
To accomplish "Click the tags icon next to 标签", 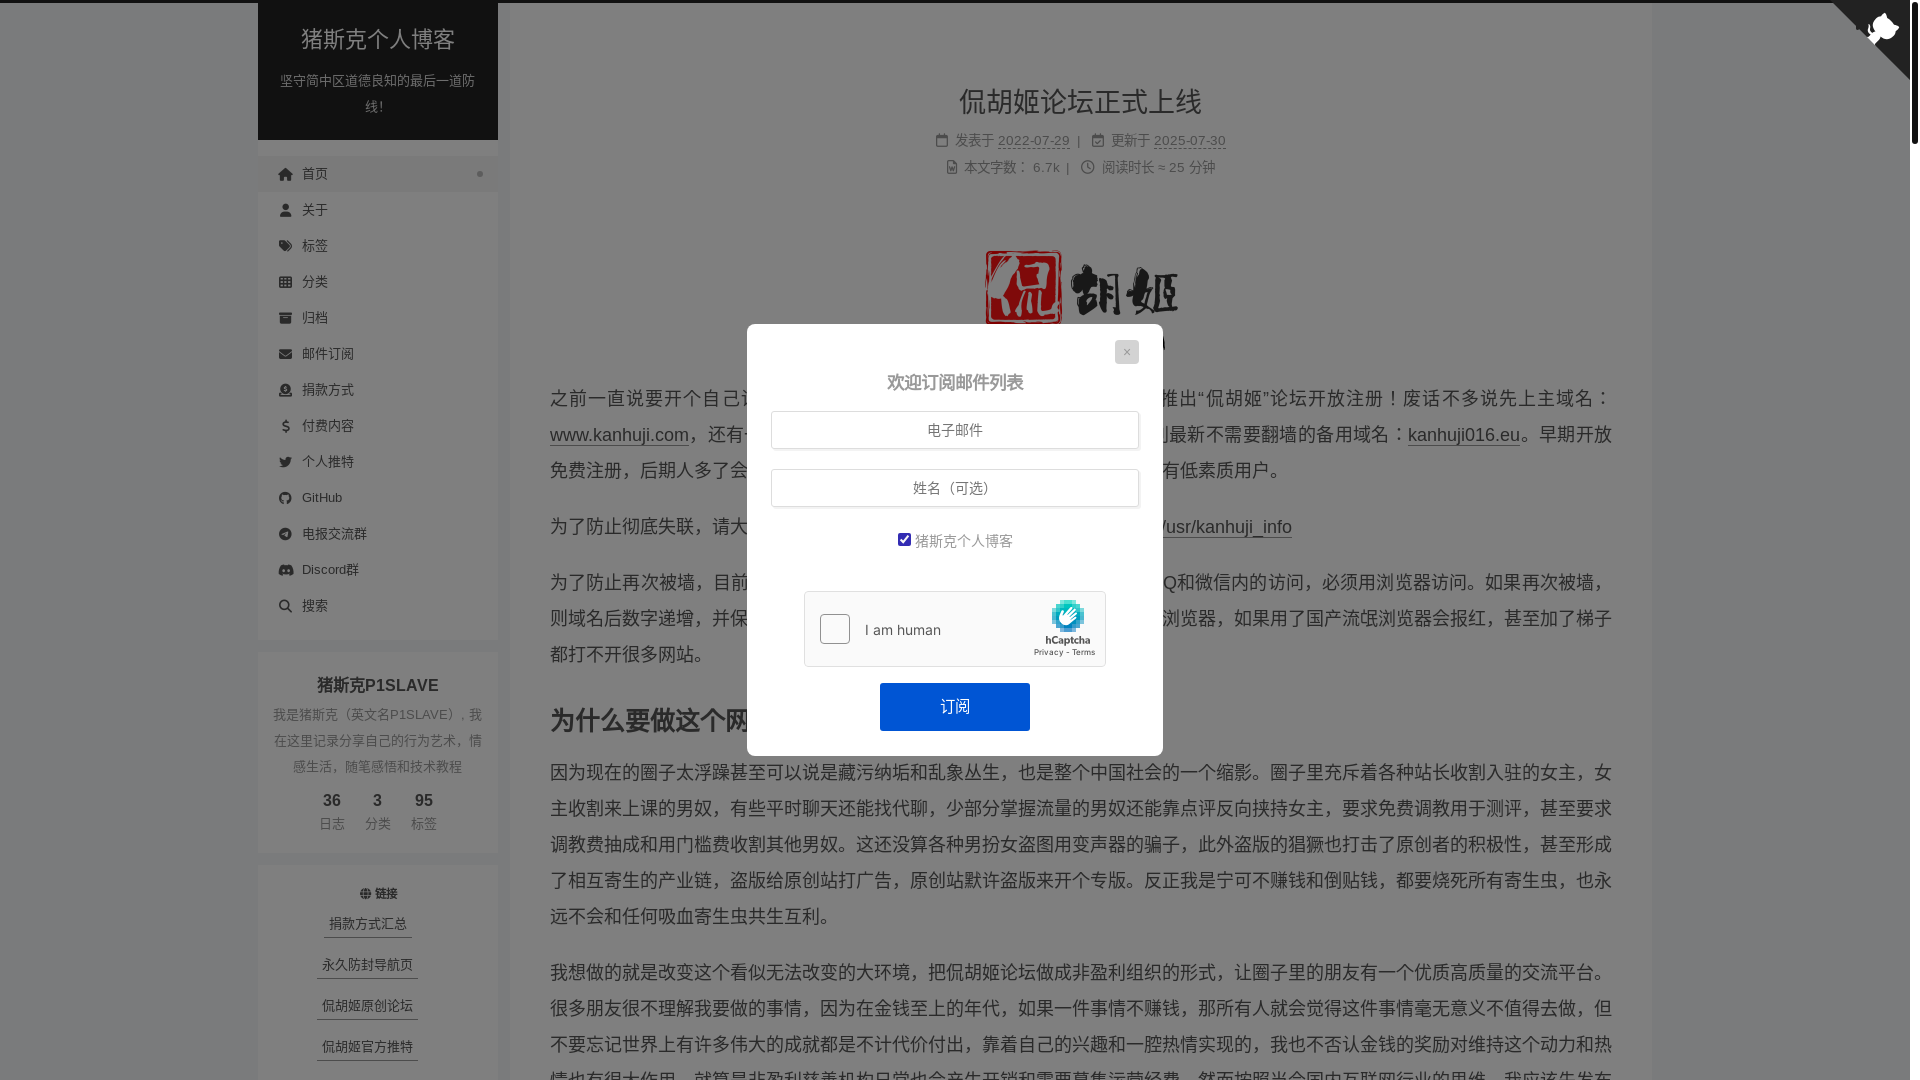I will coord(285,246).
